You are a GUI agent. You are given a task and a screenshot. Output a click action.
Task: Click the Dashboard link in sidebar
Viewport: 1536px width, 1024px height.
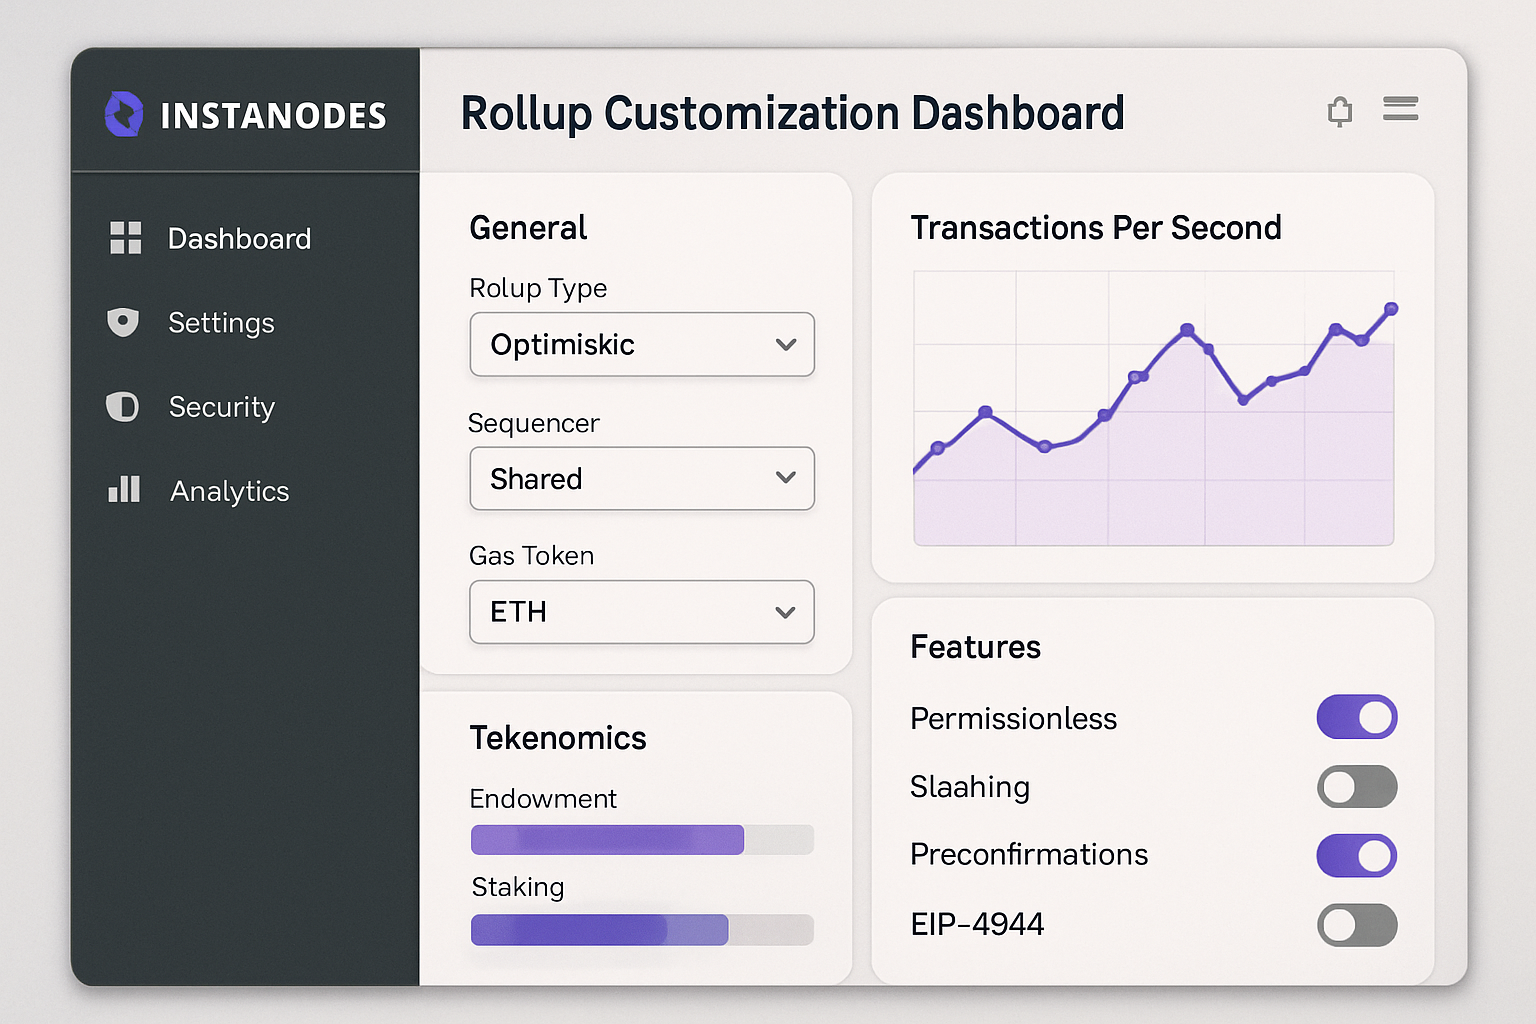click(239, 238)
